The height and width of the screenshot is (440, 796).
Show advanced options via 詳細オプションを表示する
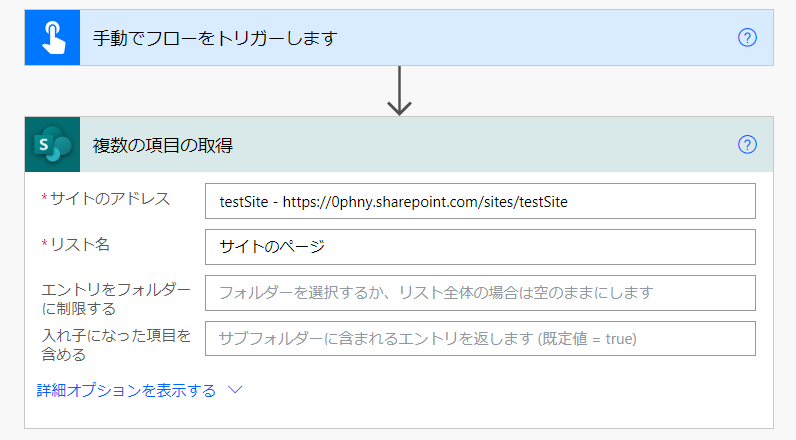click(x=126, y=390)
